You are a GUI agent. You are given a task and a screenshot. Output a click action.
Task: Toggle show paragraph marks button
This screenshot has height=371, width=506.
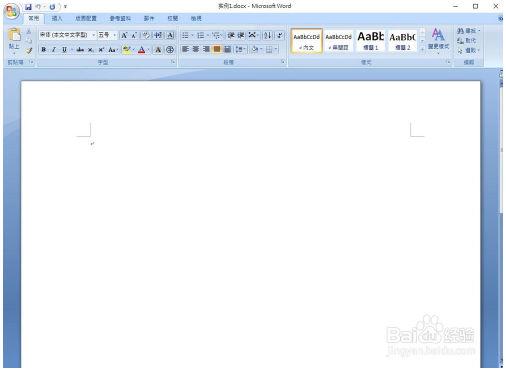pos(280,35)
